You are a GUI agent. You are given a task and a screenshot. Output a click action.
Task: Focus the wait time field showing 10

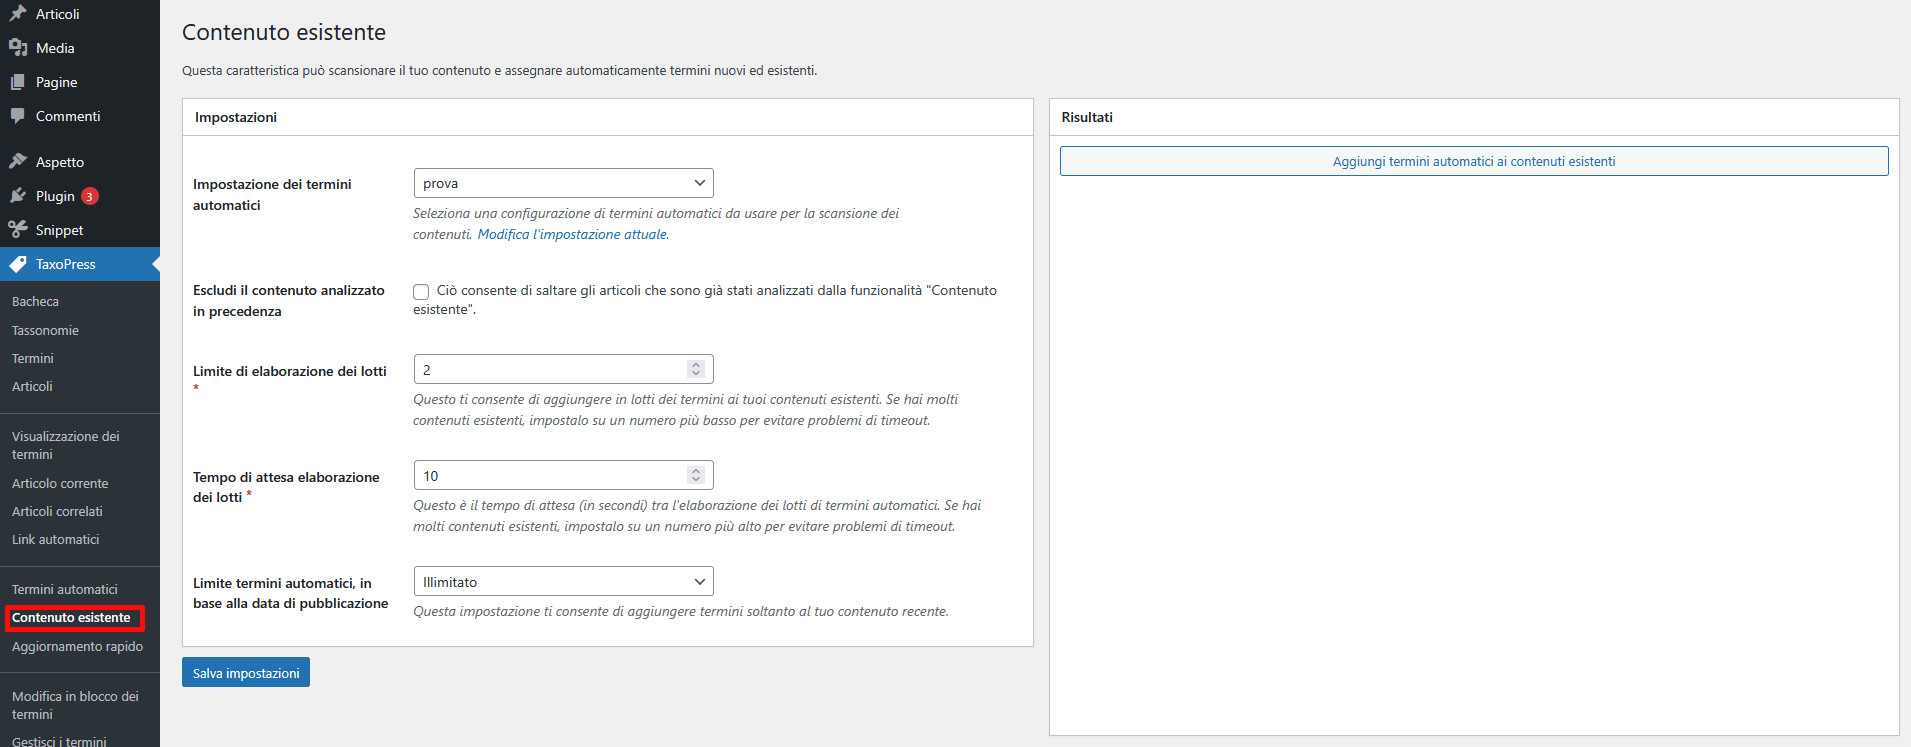pos(563,475)
